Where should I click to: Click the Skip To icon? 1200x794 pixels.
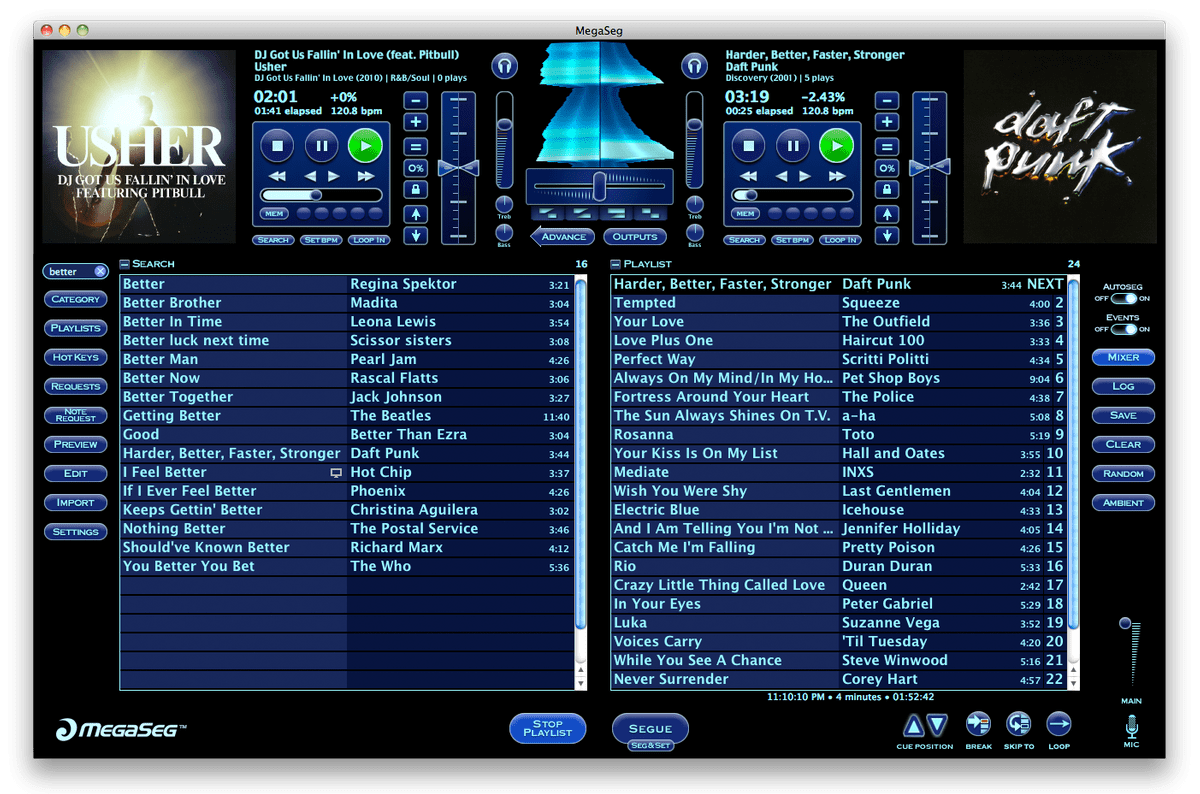point(1018,724)
